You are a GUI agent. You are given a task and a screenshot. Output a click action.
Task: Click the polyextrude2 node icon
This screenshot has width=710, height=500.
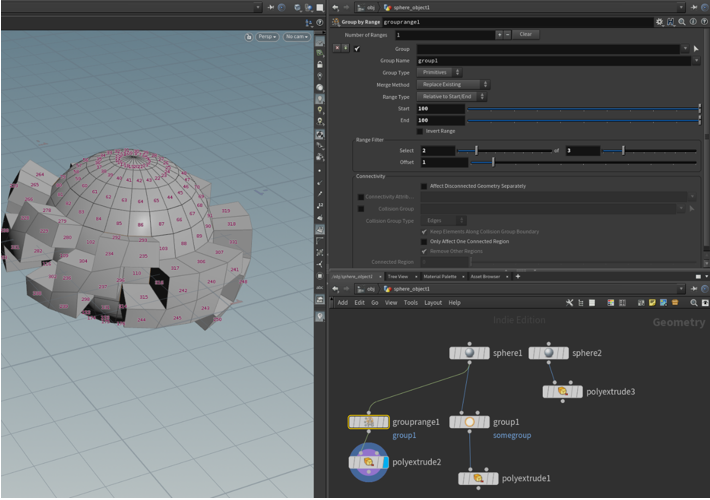tap(369, 462)
